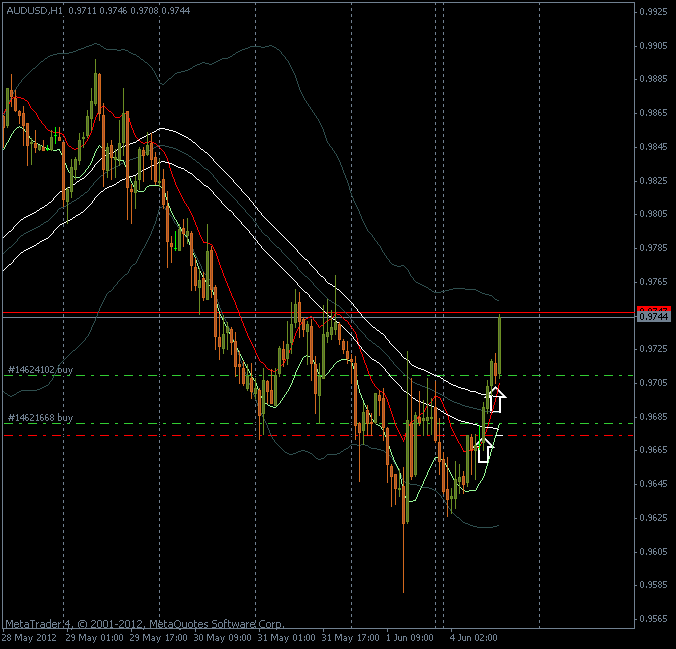Select the solid red horizontal line near 0.9747
Viewport: 676px width, 649px height.
[x=318, y=312]
